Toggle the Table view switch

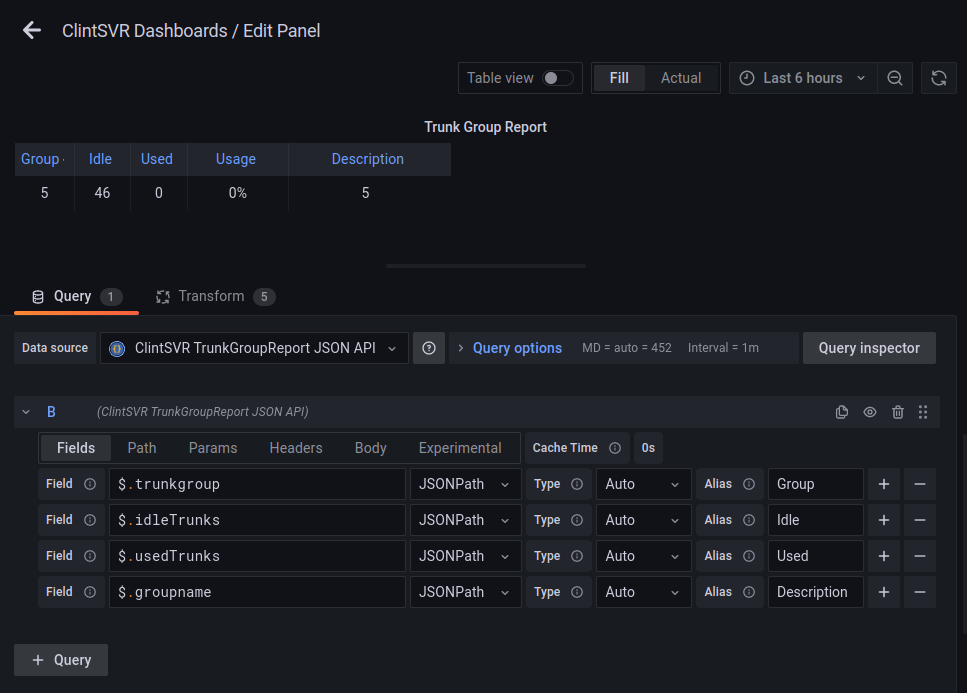point(558,78)
